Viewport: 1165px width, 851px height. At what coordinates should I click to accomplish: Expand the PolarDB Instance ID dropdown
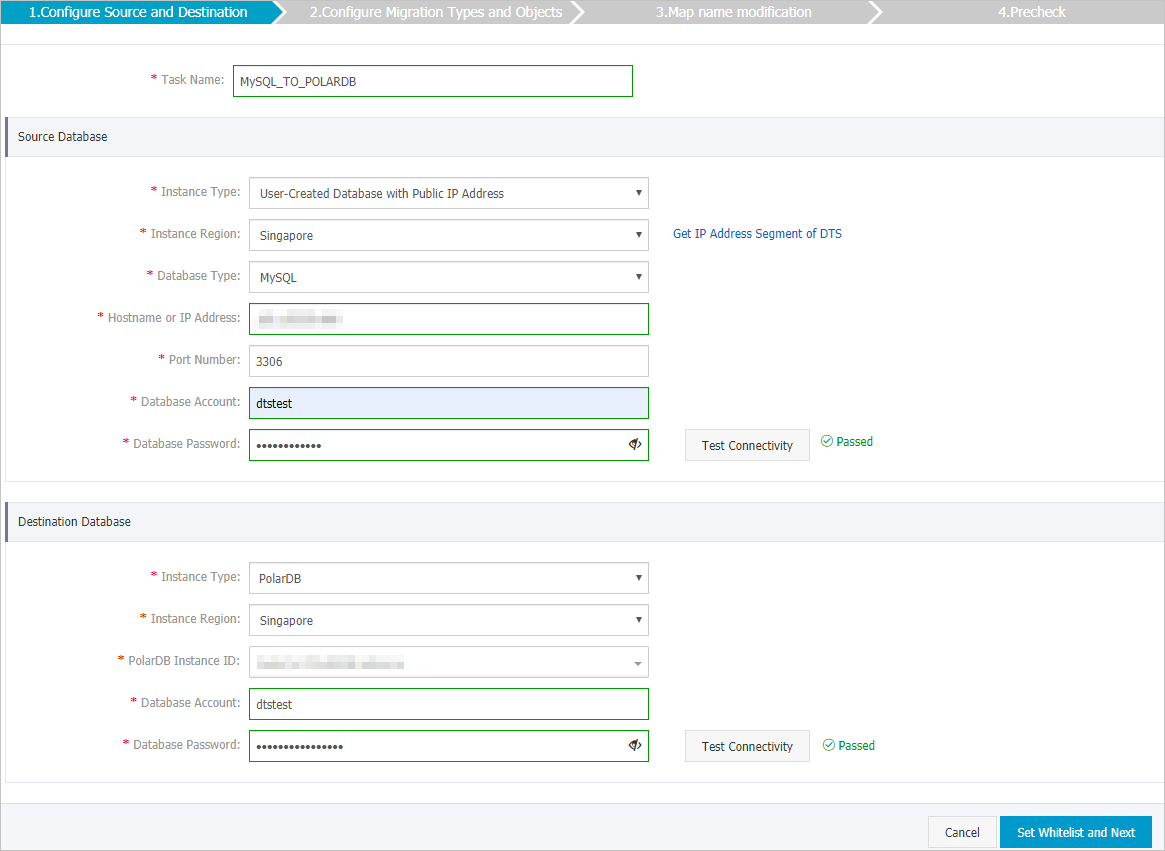449,662
